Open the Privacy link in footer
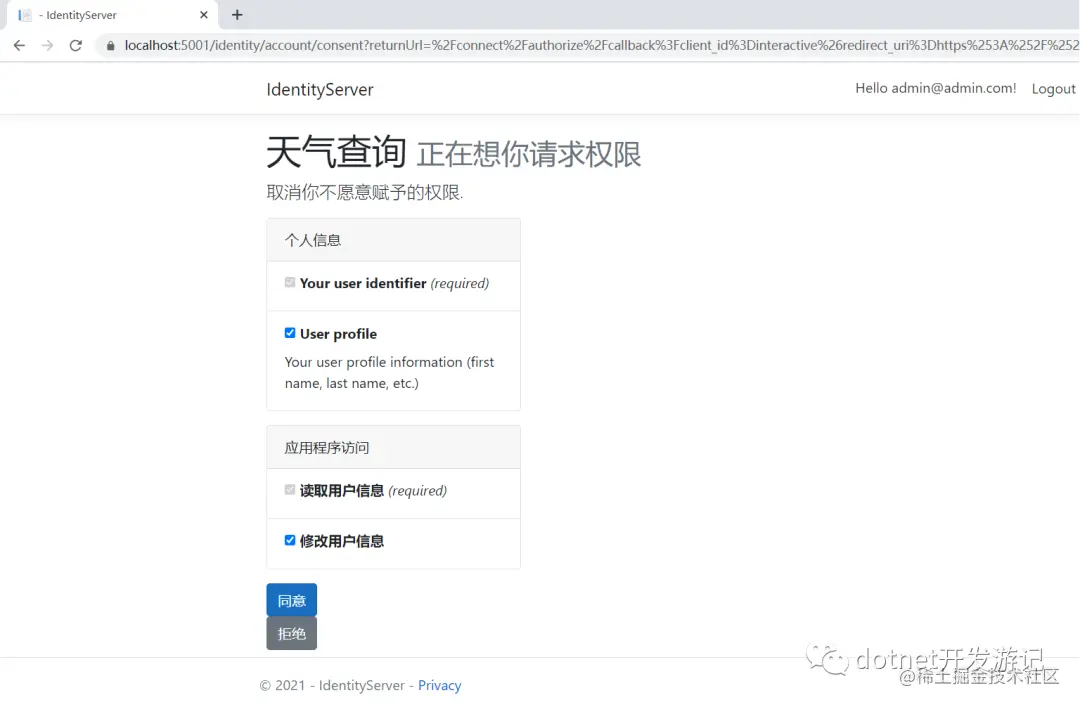 [x=439, y=685]
